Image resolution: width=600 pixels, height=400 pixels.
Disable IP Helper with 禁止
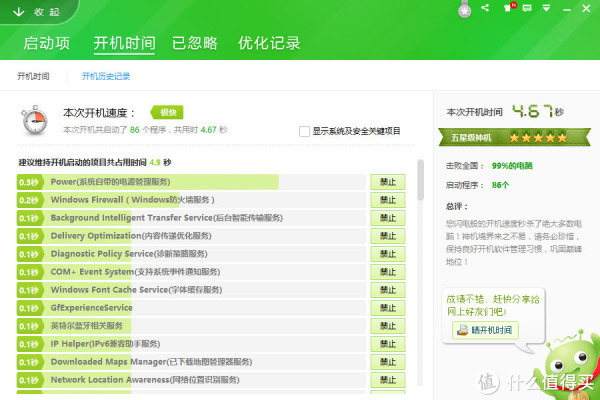coord(388,344)
